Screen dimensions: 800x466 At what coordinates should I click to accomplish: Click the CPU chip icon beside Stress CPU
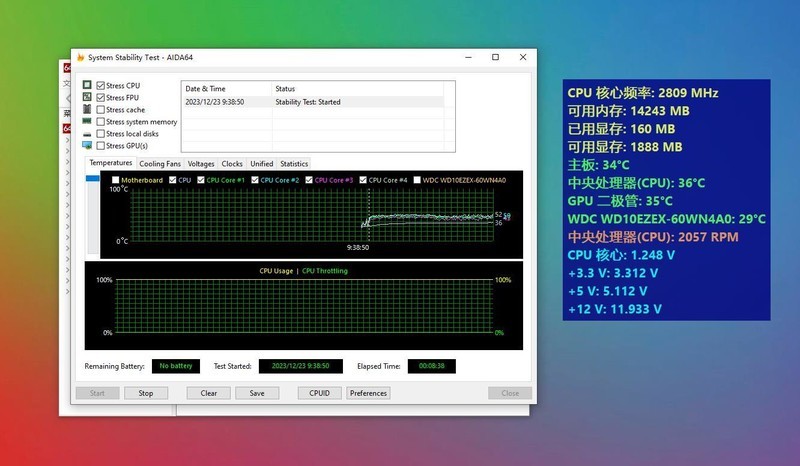[87, 85]
